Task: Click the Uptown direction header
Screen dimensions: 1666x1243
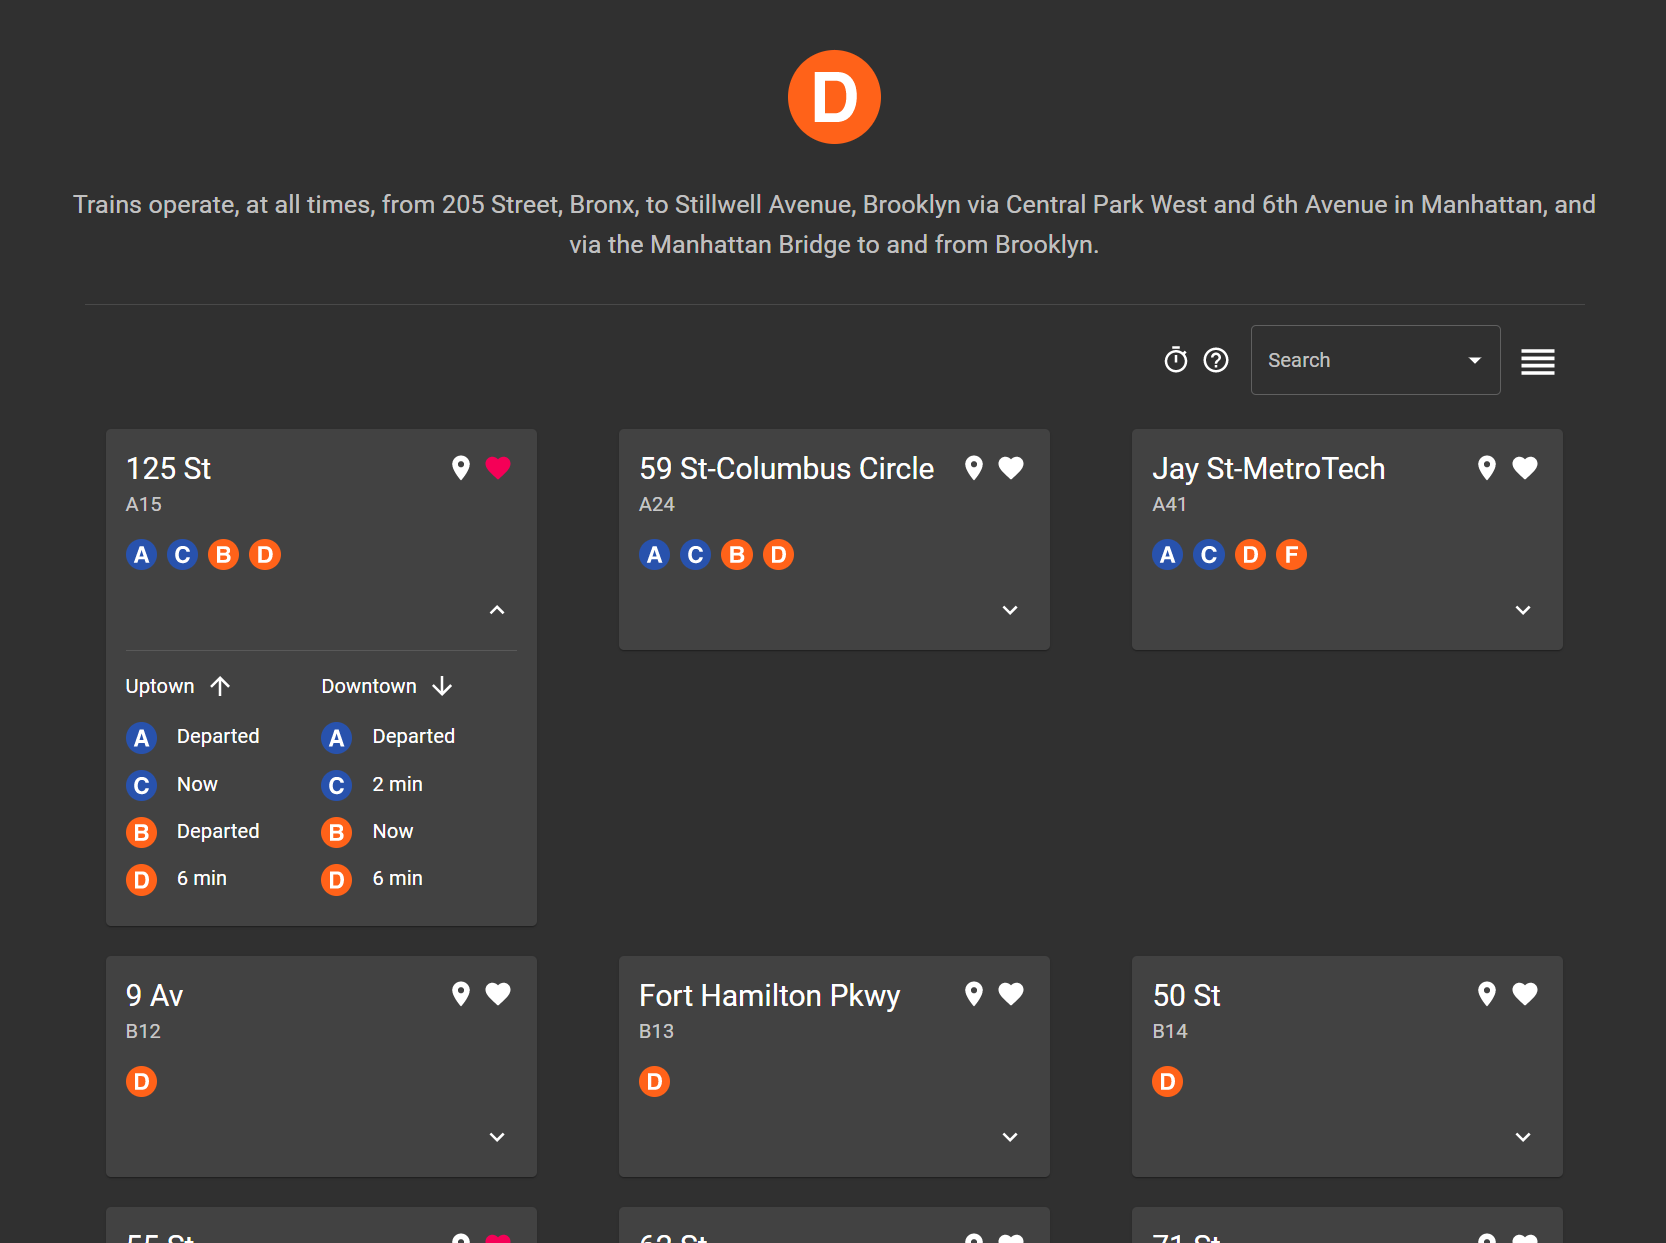Action: click(x=178, y=686)
